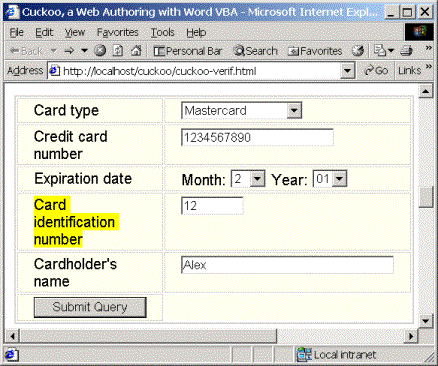Click the horizontal scrollbar right arrow

click(x=411, y=336)
